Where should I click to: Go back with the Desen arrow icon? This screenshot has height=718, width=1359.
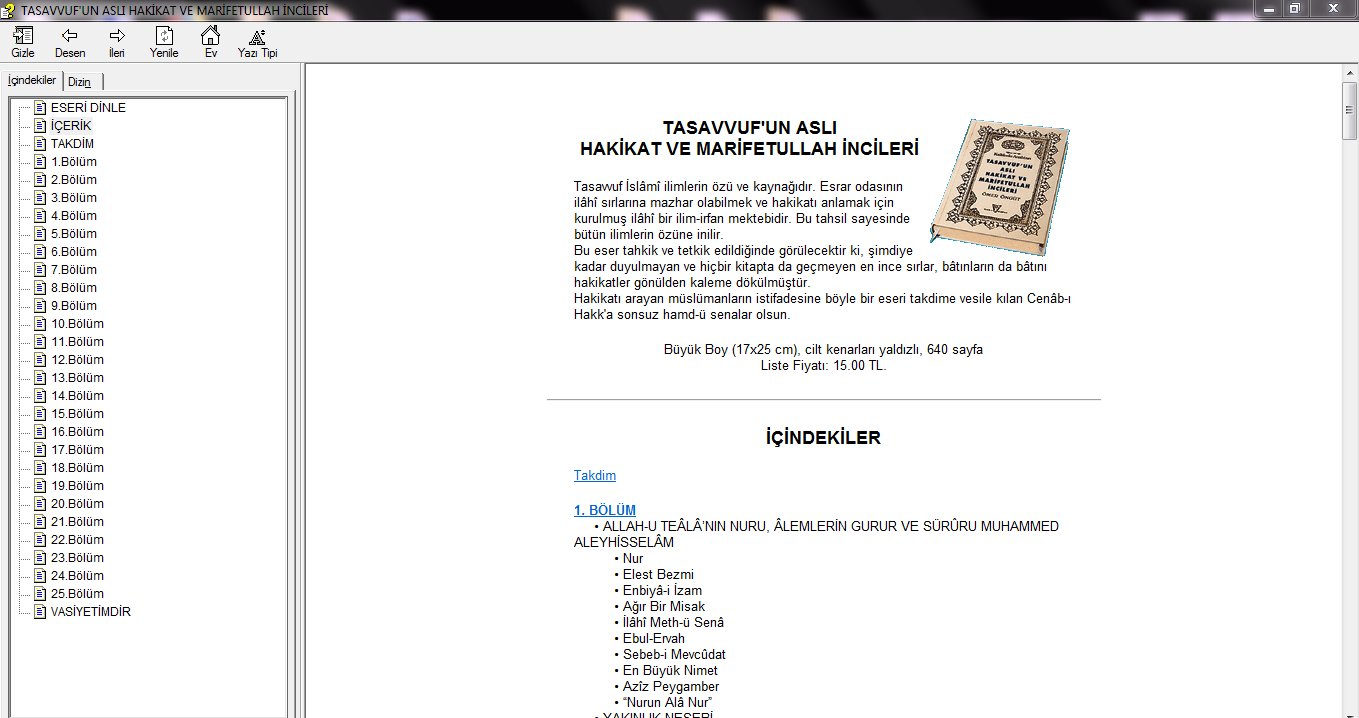tap(70, 36)
